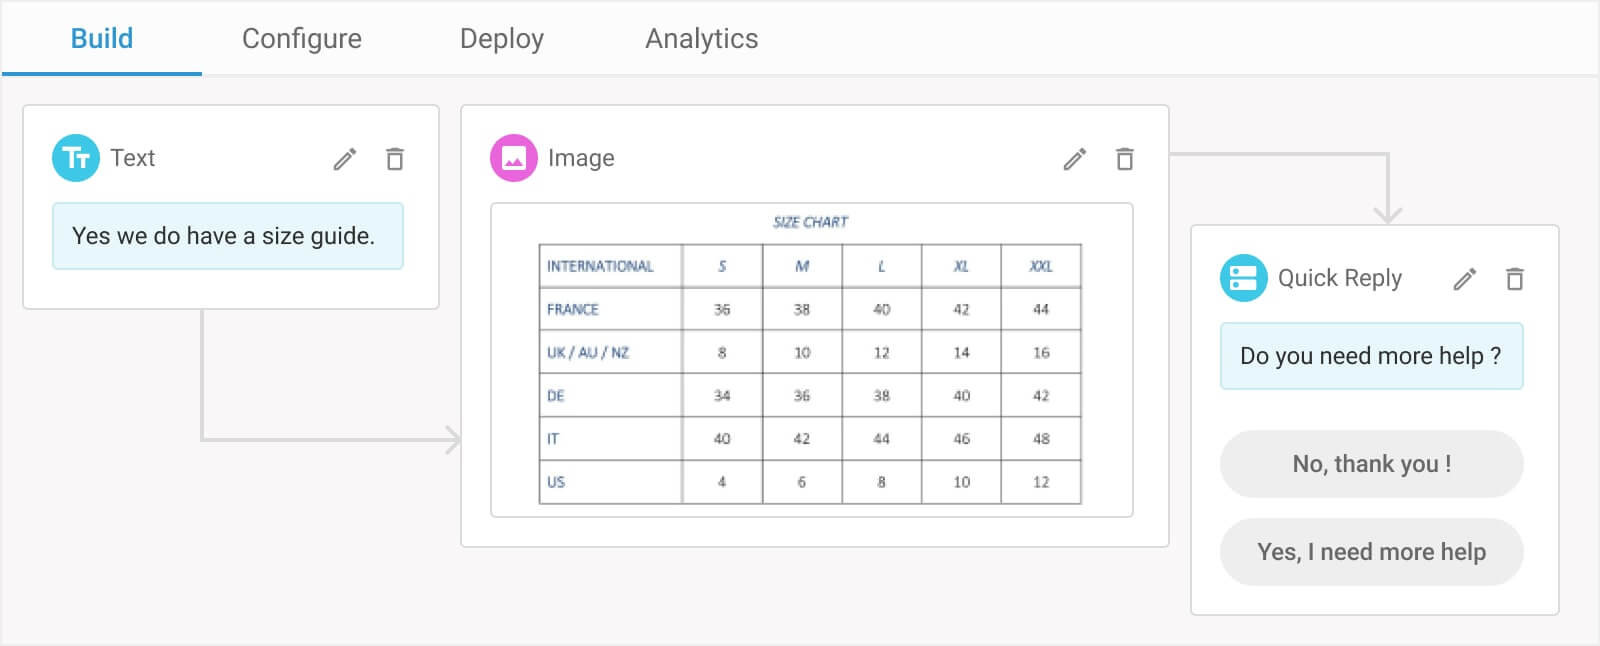Click the 'Yes, I need more help' button
1600x646 pixels.
[x=1372, y=552]
